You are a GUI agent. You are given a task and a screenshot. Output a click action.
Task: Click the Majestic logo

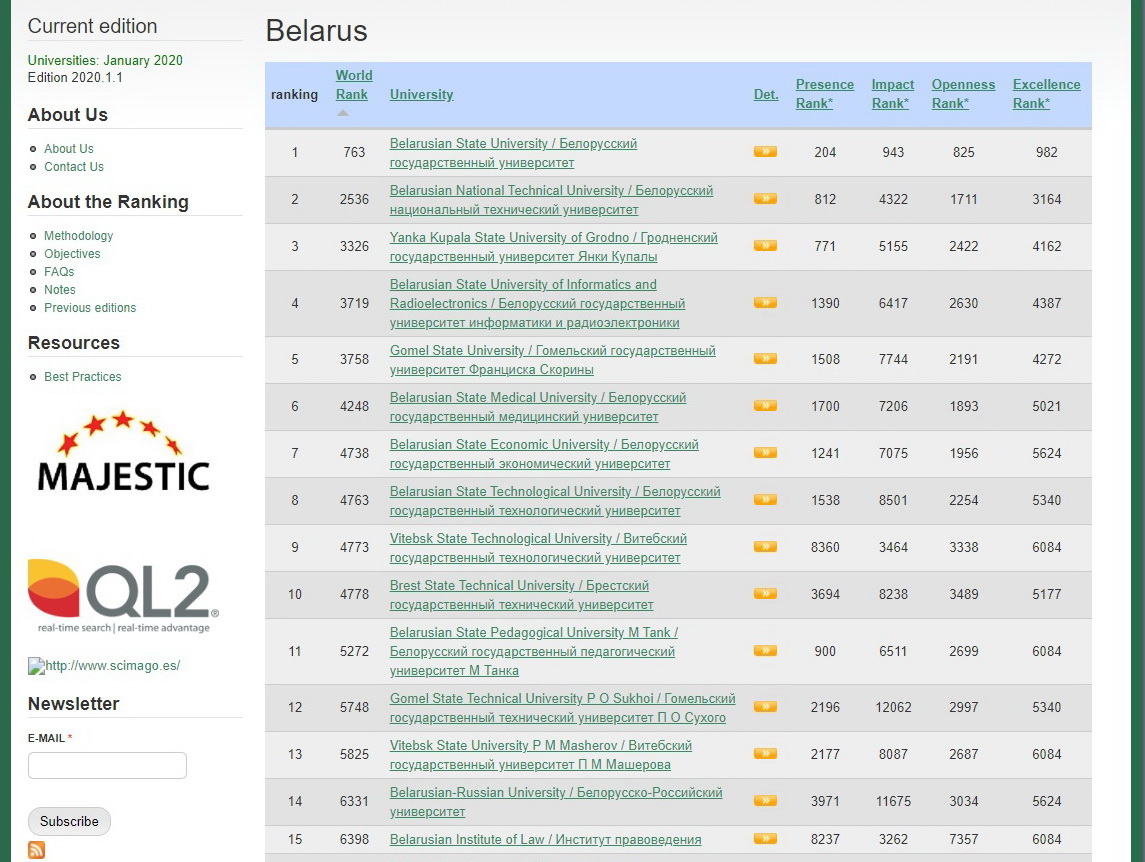(x=123, y=451)
